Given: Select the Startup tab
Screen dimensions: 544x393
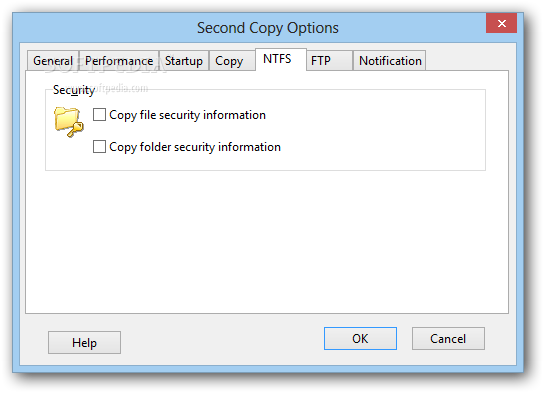Looking at the screenshot, I should coord(184,61).
